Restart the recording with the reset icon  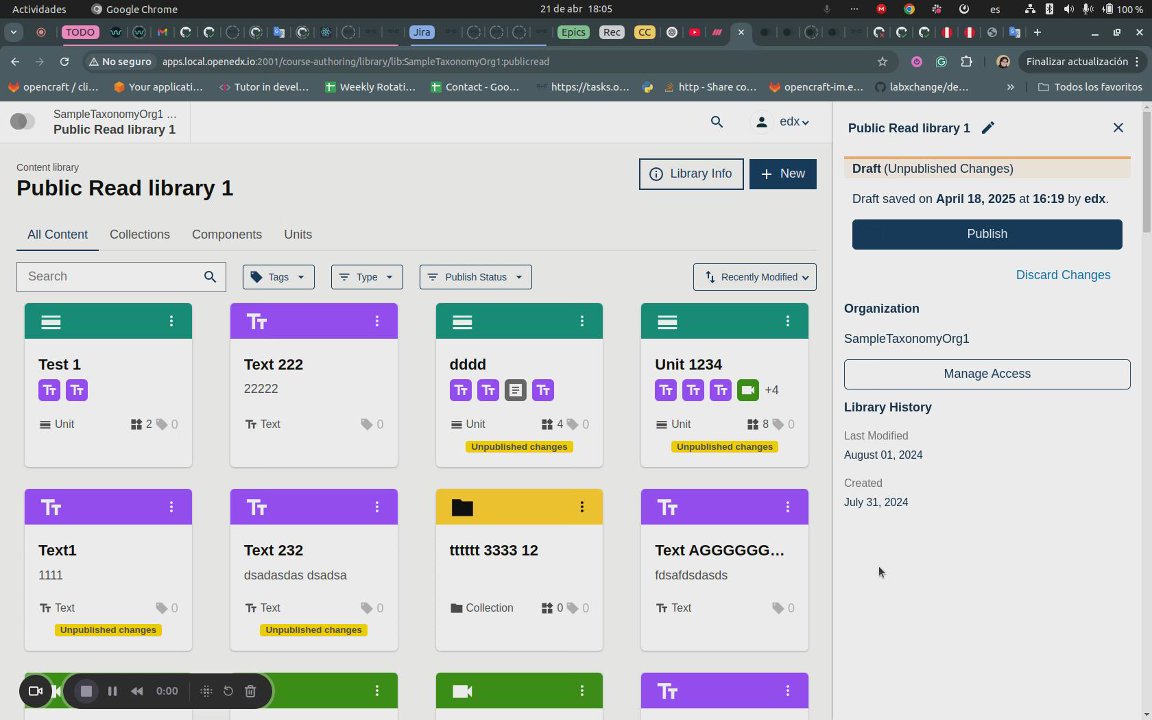(228, 691)
